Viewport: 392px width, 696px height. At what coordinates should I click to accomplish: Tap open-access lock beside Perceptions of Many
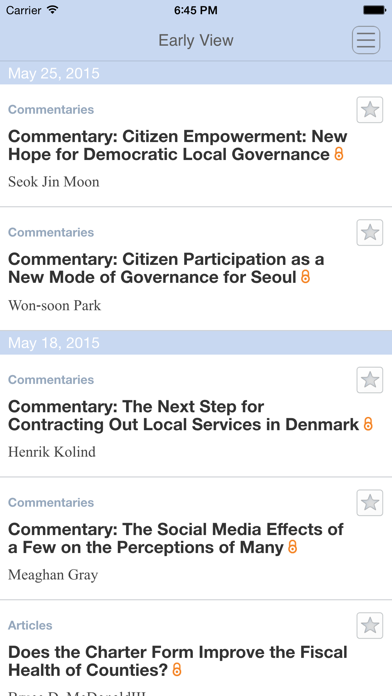tap(292, 547)
